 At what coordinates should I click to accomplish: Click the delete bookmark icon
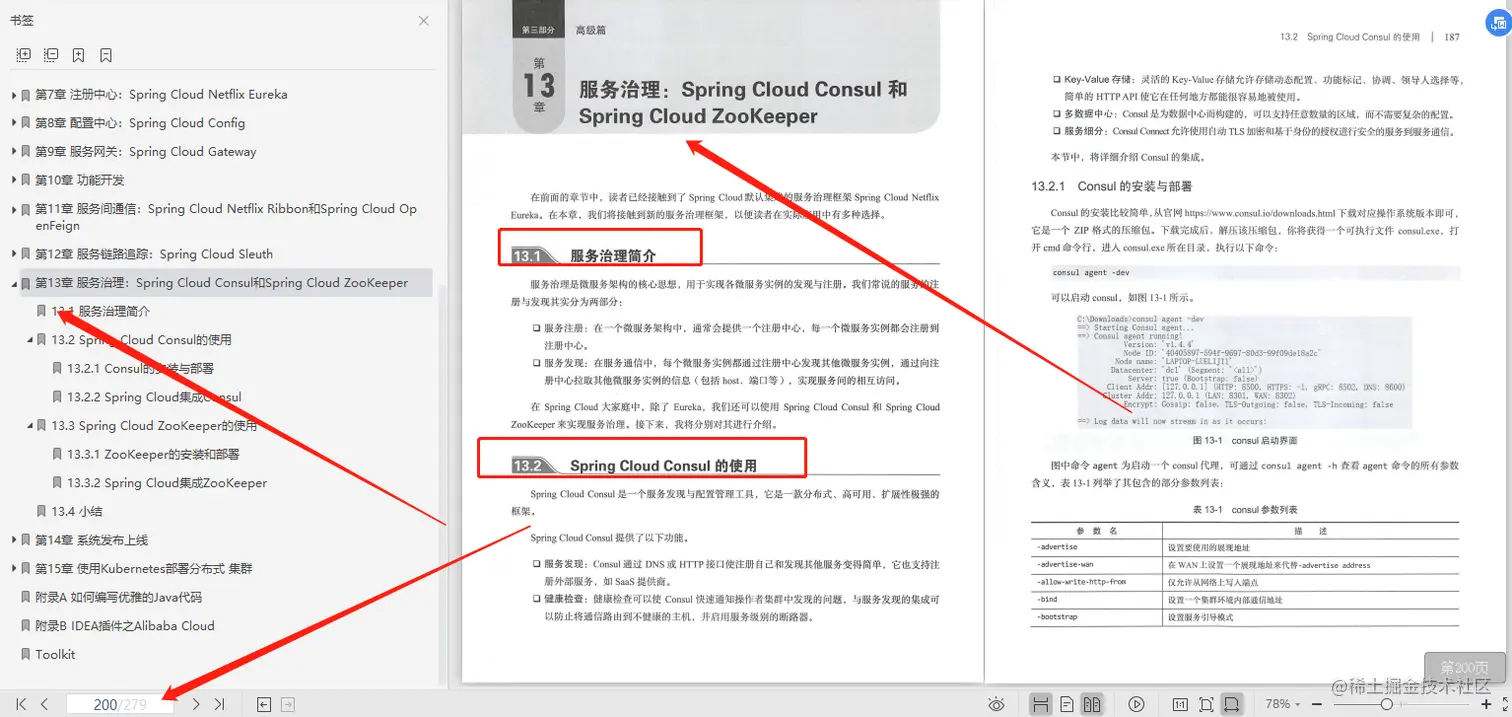point(106,55)
